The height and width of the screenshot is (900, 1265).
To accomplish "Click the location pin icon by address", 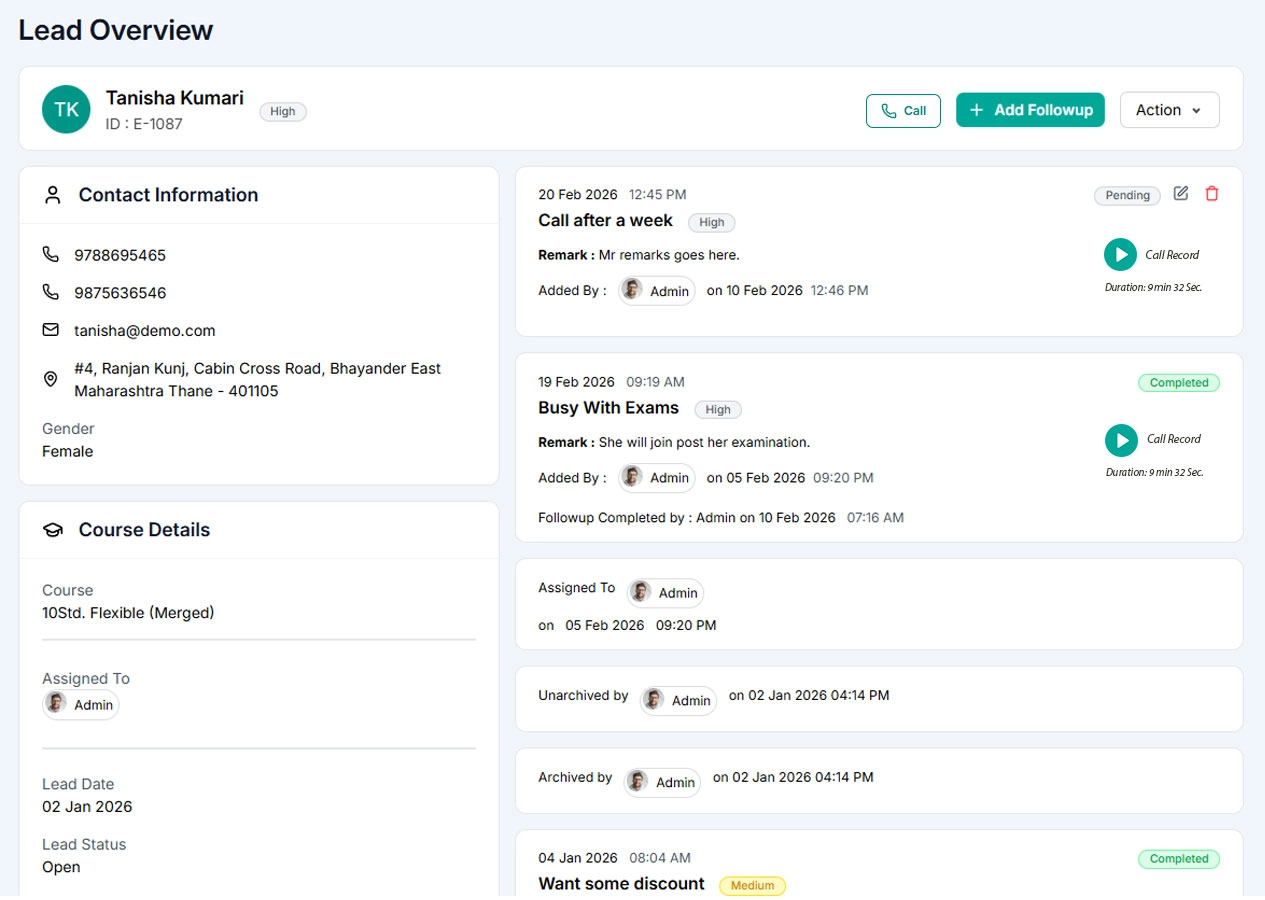I will [50, 380].
